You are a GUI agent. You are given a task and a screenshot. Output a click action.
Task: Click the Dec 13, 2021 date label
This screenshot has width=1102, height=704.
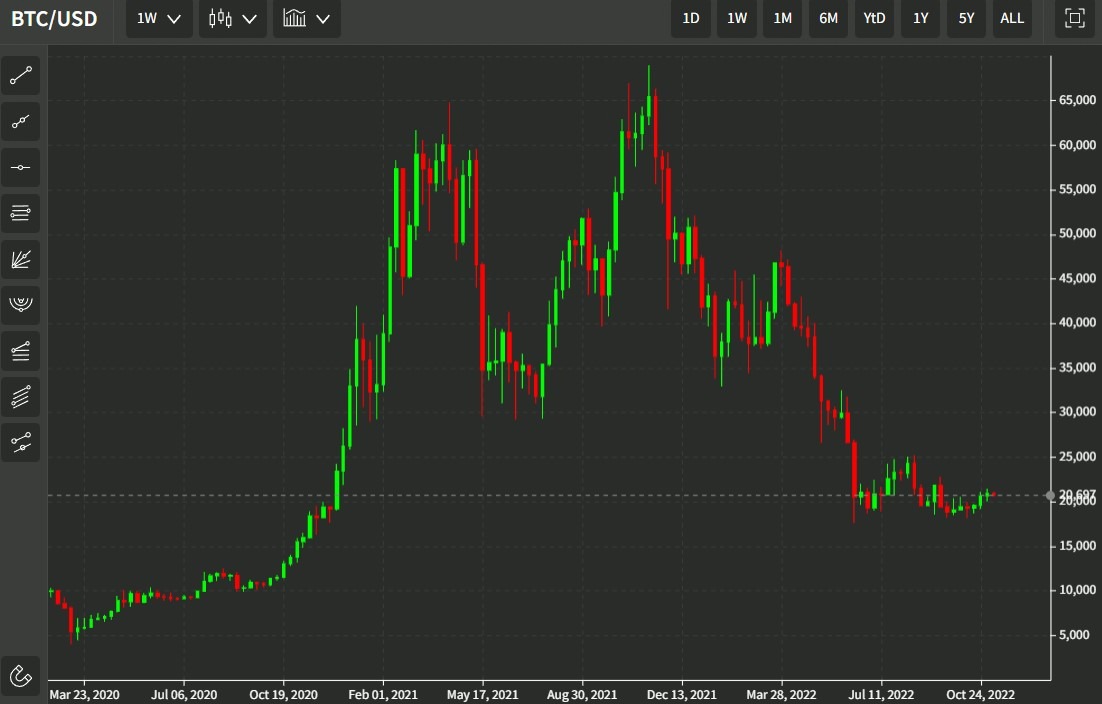pos(682,694)
